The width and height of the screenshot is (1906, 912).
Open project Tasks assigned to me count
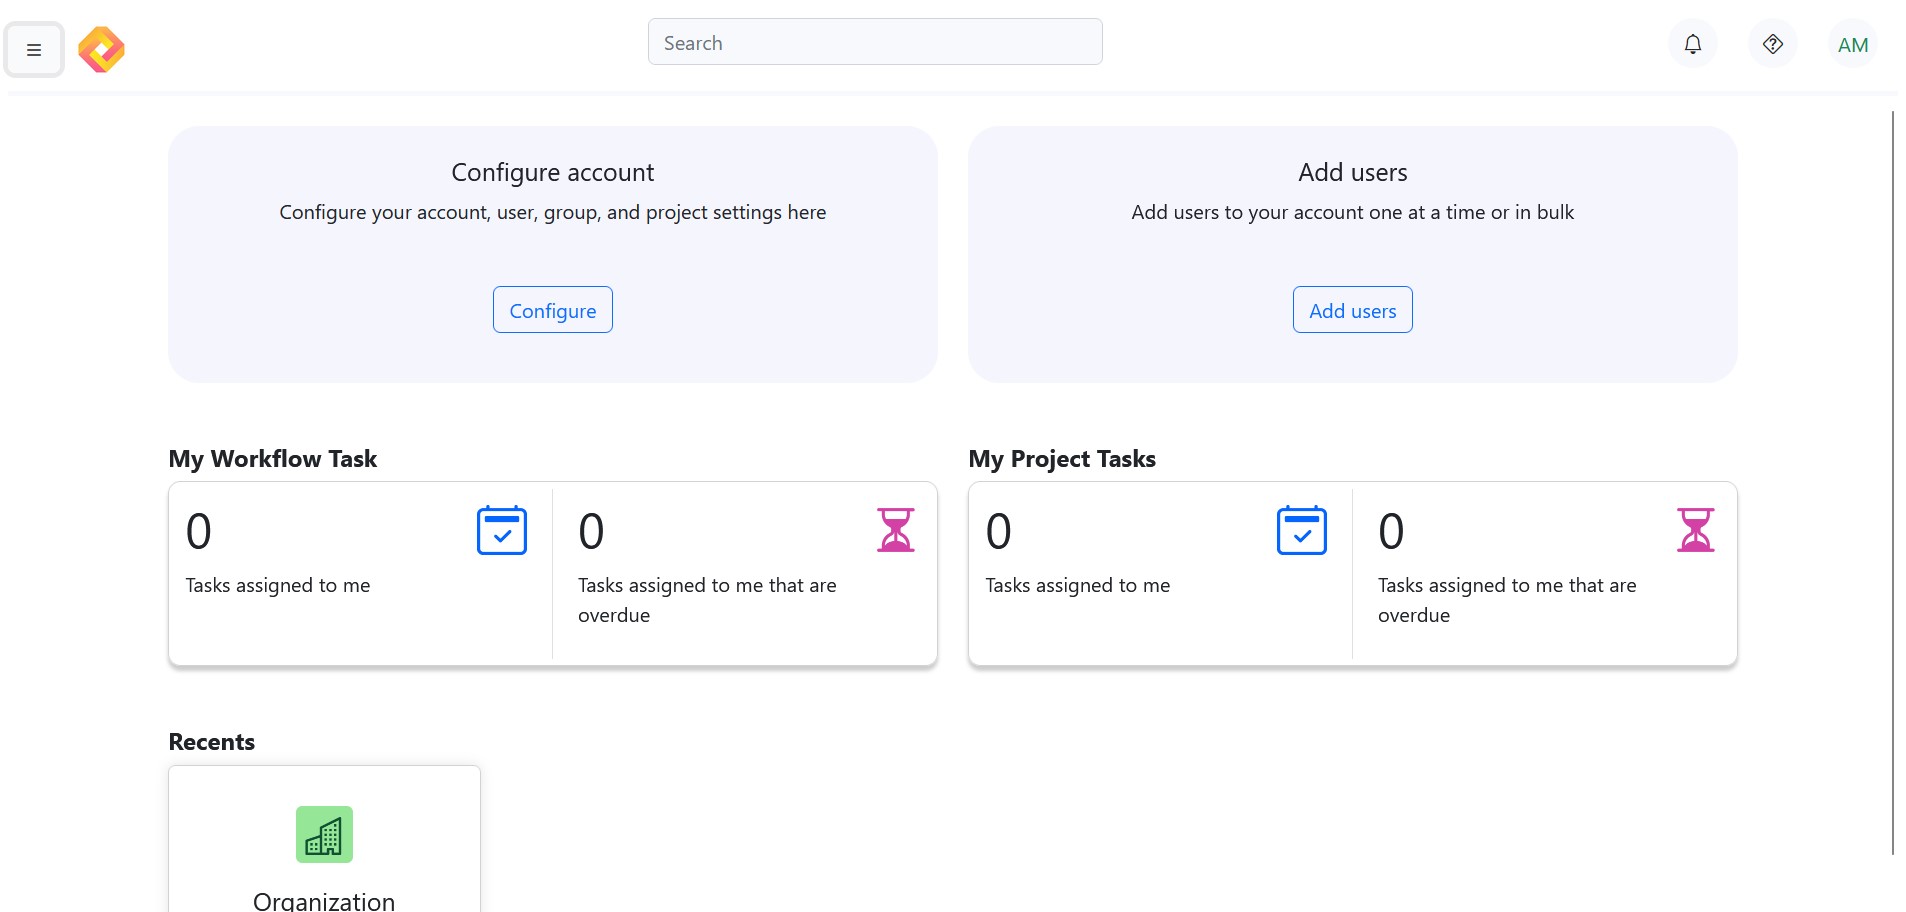(x=999, y=531)
